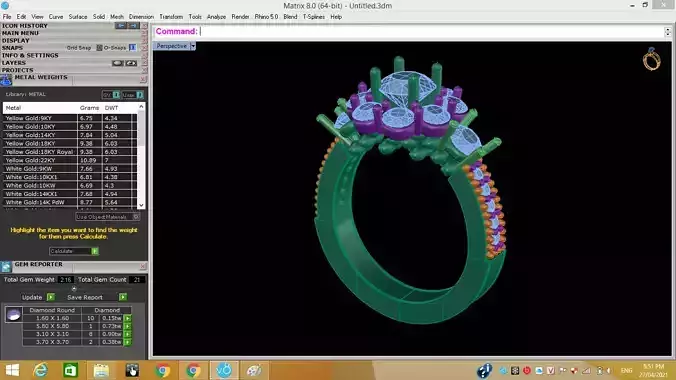Click the blue info tray icon
The image size is (676, 380).
484,371
